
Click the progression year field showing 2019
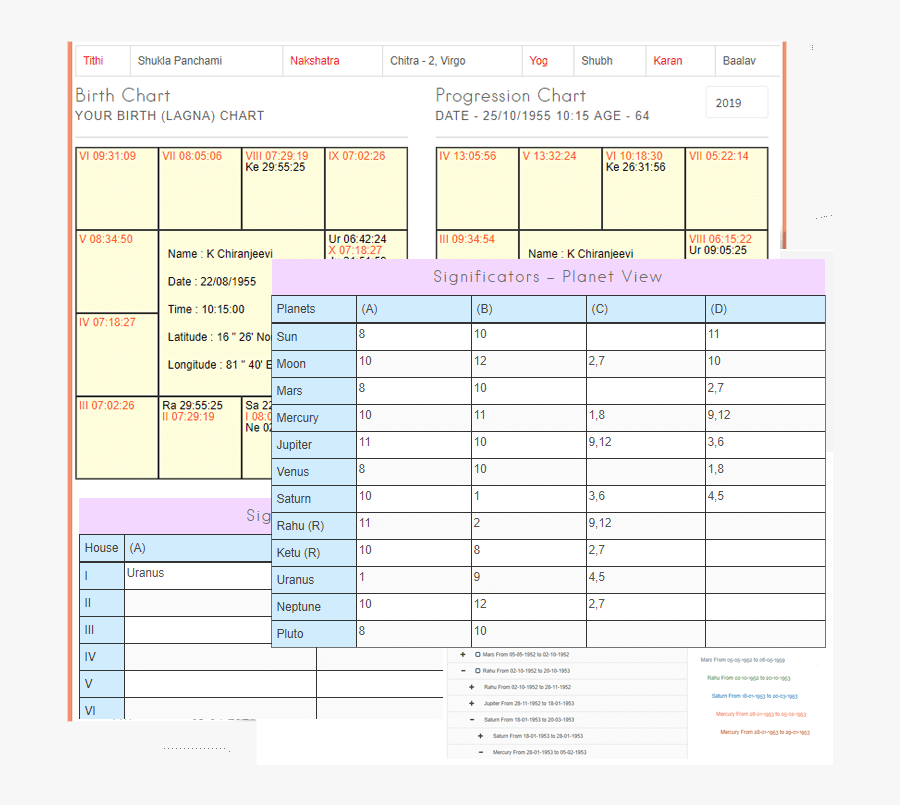tap(736, 103)
